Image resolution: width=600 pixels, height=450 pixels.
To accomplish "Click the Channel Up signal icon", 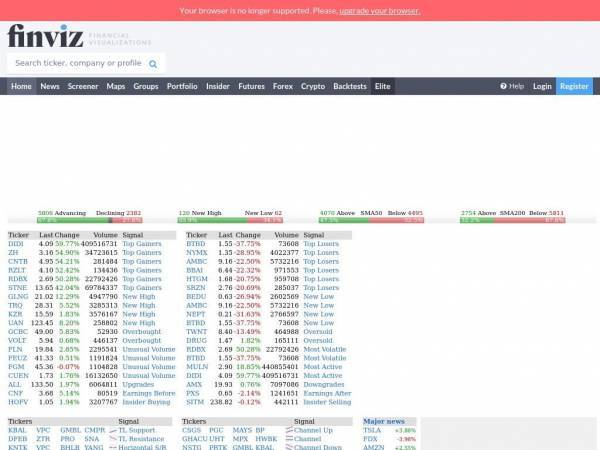I will pyautogui.click(x=289, y=430).
